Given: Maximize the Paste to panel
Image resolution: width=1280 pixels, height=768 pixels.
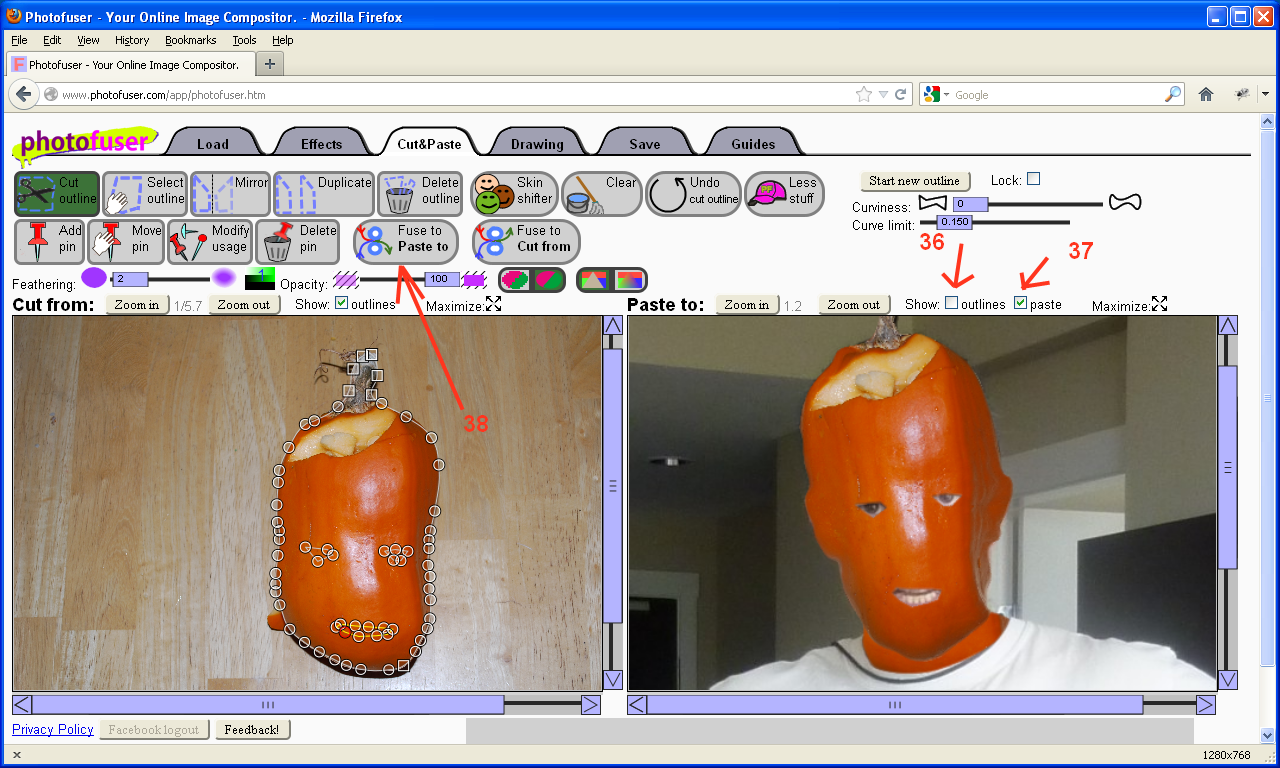Looking at the screenshot, I should point(1159,304).
